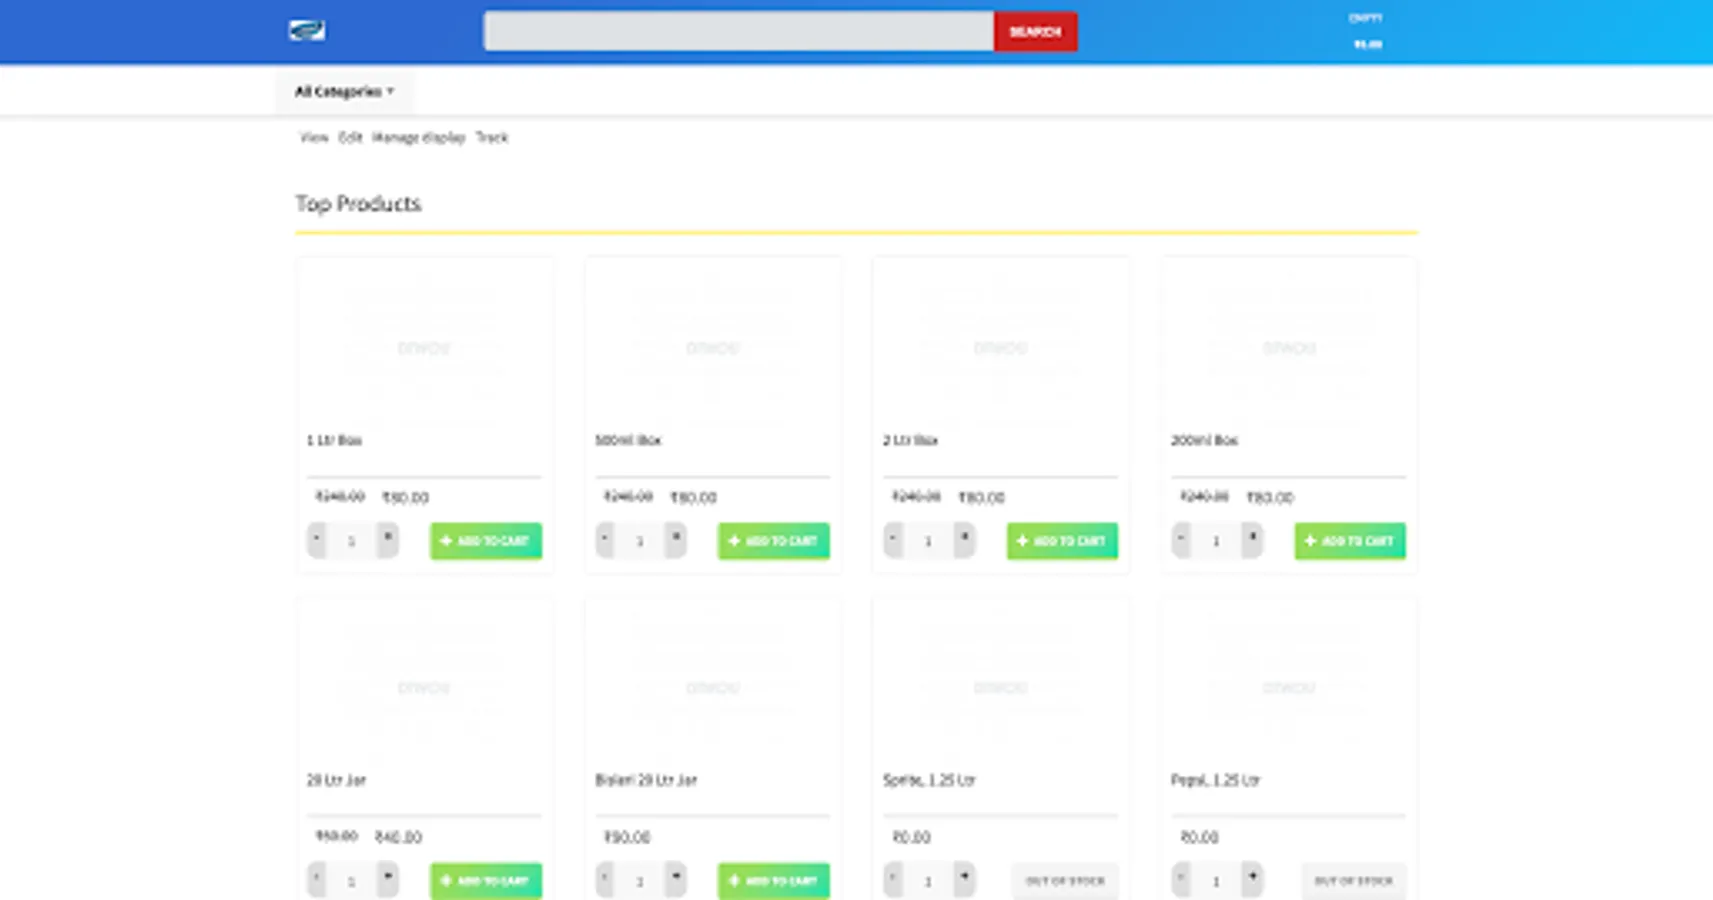Open the Sprite, 1.25 Ltr product title
Image resolution: width=1713 pixels, height=900 pixels.
(x=929, y=780)
